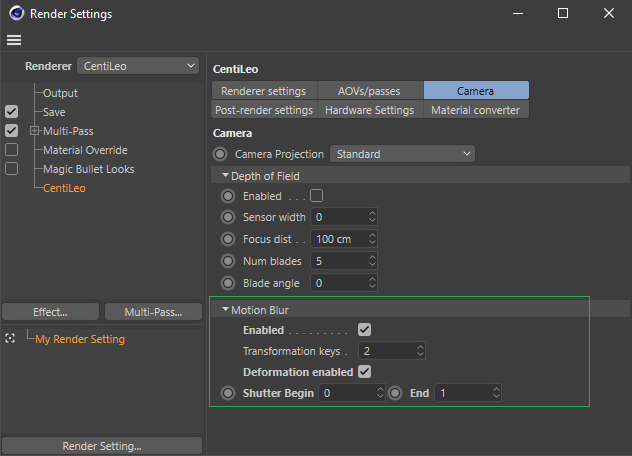Image resolution: width=632 pixels, height=456 pixels.
Task: Select My Render Setting in the list
Action: [80, 339]
